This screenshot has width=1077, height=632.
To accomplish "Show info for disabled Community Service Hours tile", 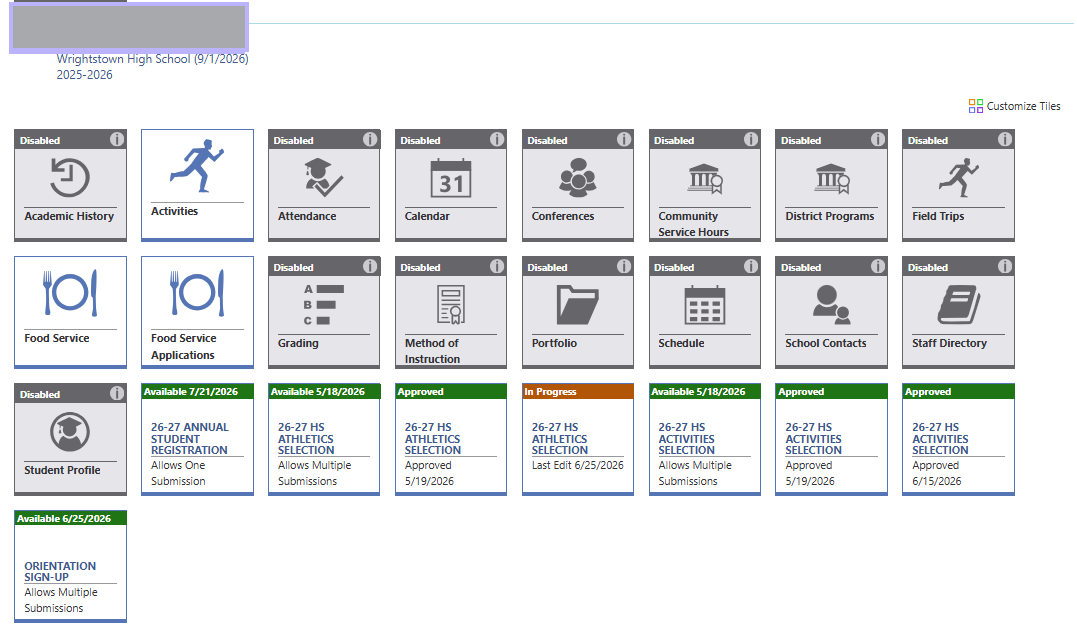I will coord(751,139).
